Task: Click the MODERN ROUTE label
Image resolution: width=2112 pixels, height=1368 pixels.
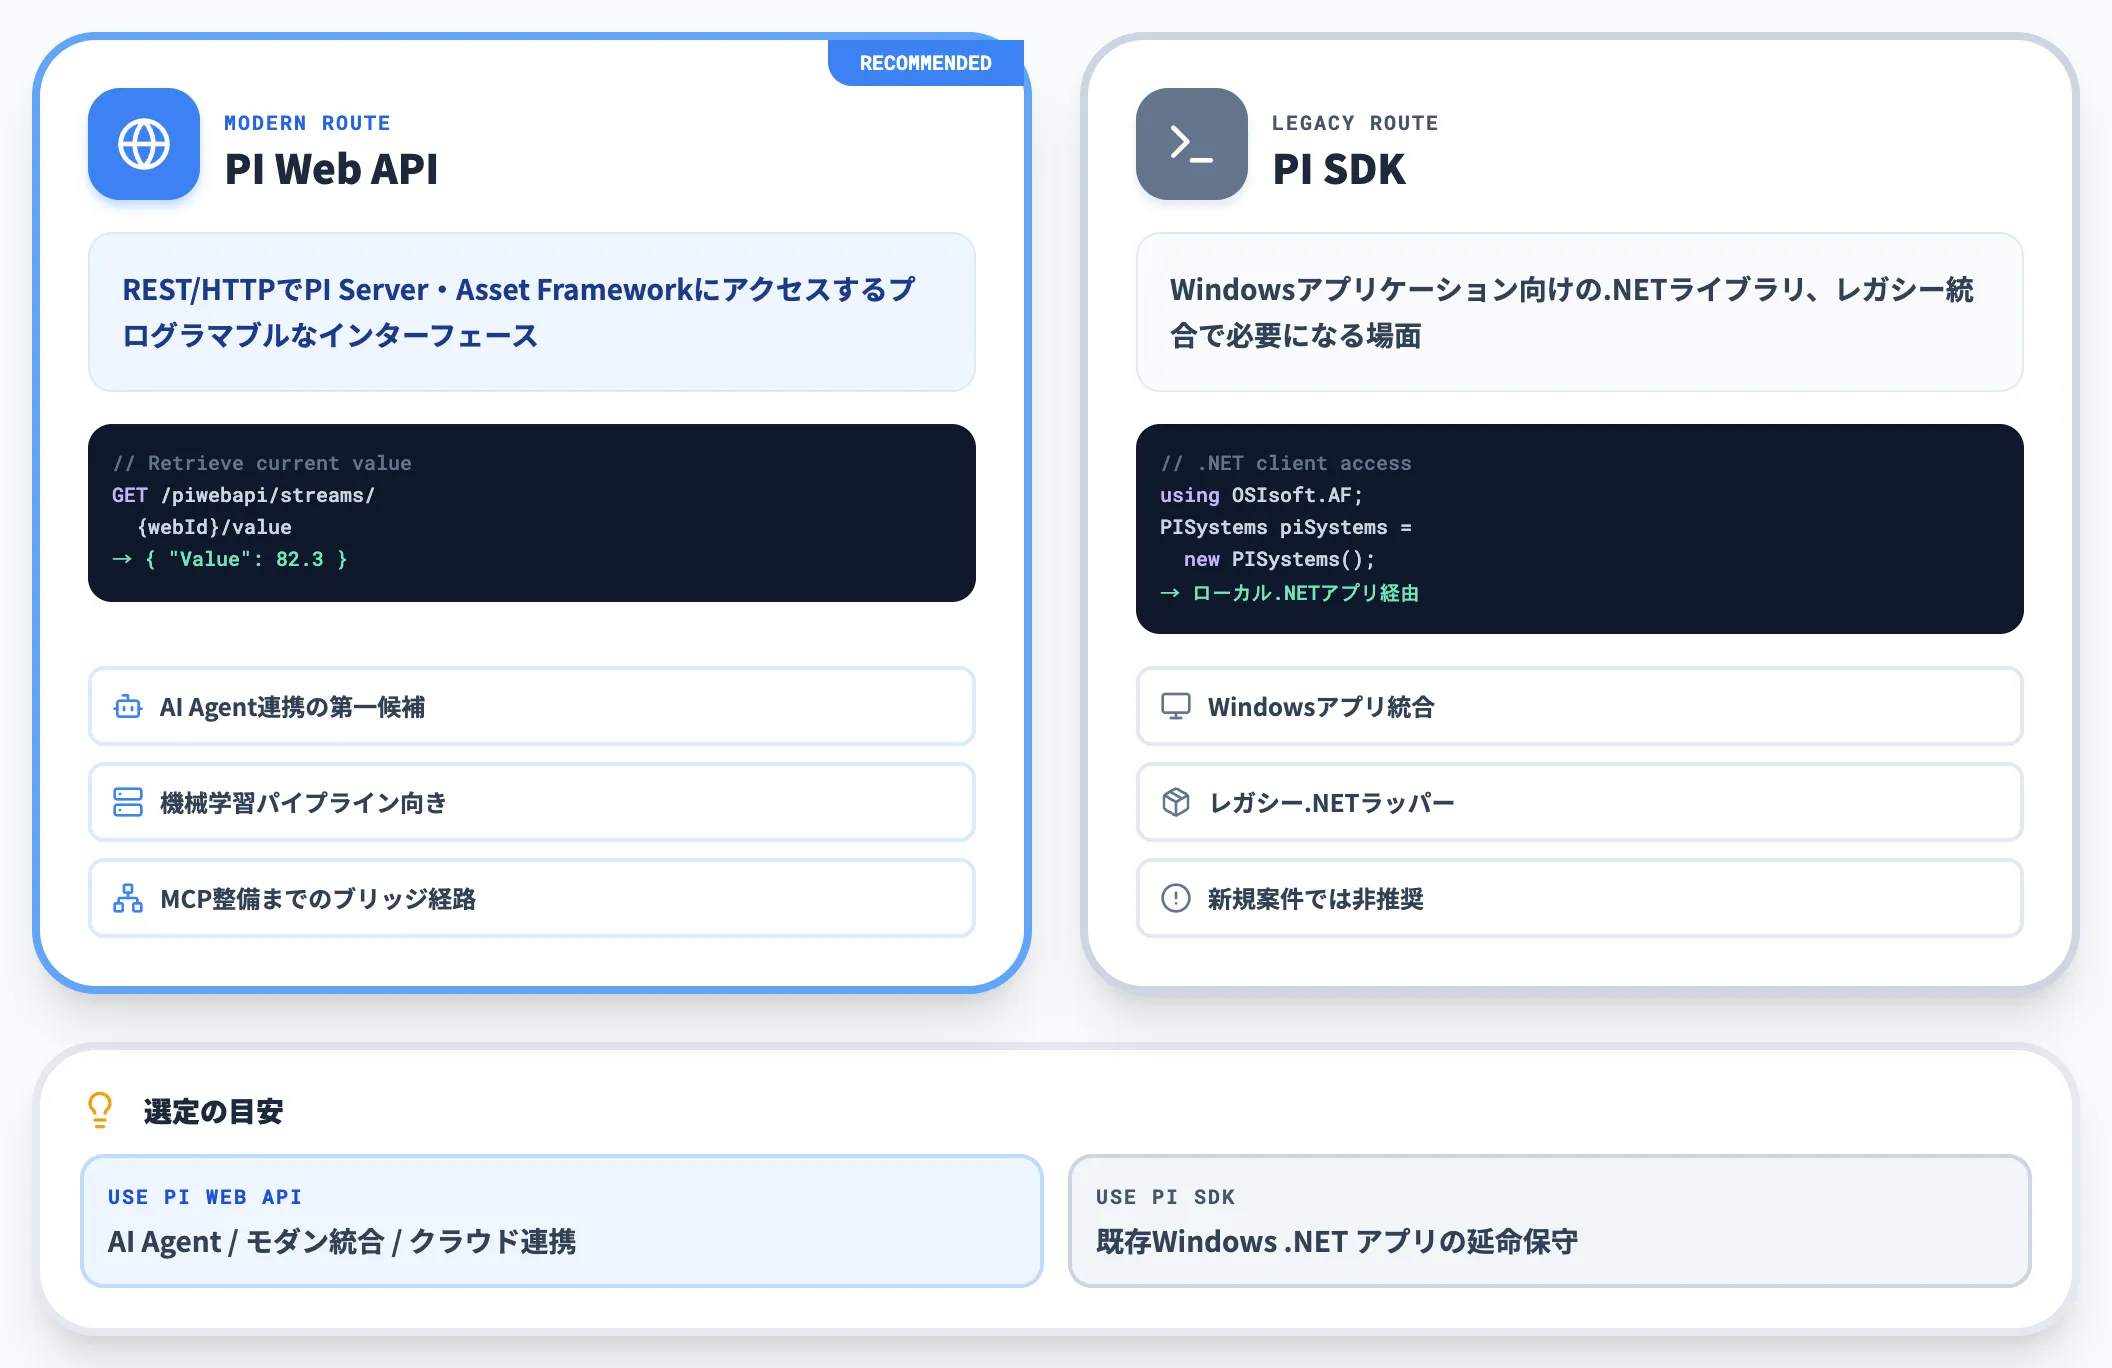Action: coord(307,123)
